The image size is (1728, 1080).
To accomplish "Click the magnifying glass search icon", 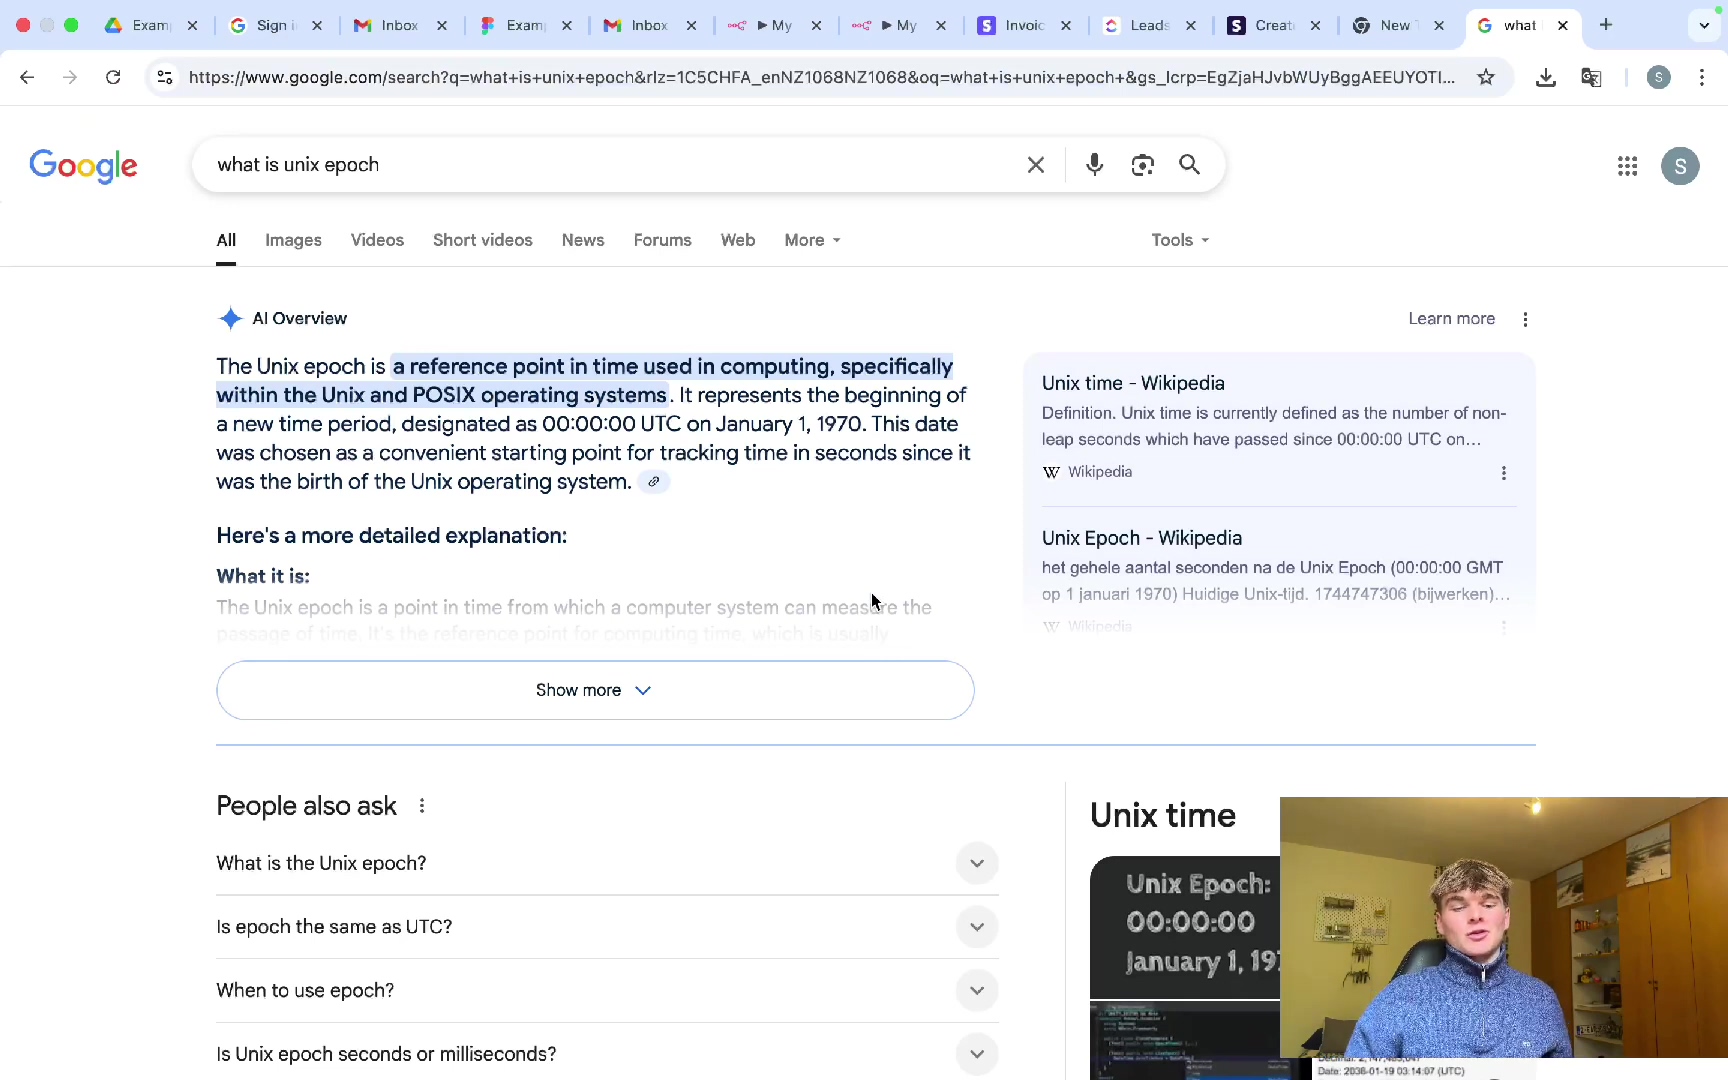I will pyautogui.click(x=1189, y=165).
